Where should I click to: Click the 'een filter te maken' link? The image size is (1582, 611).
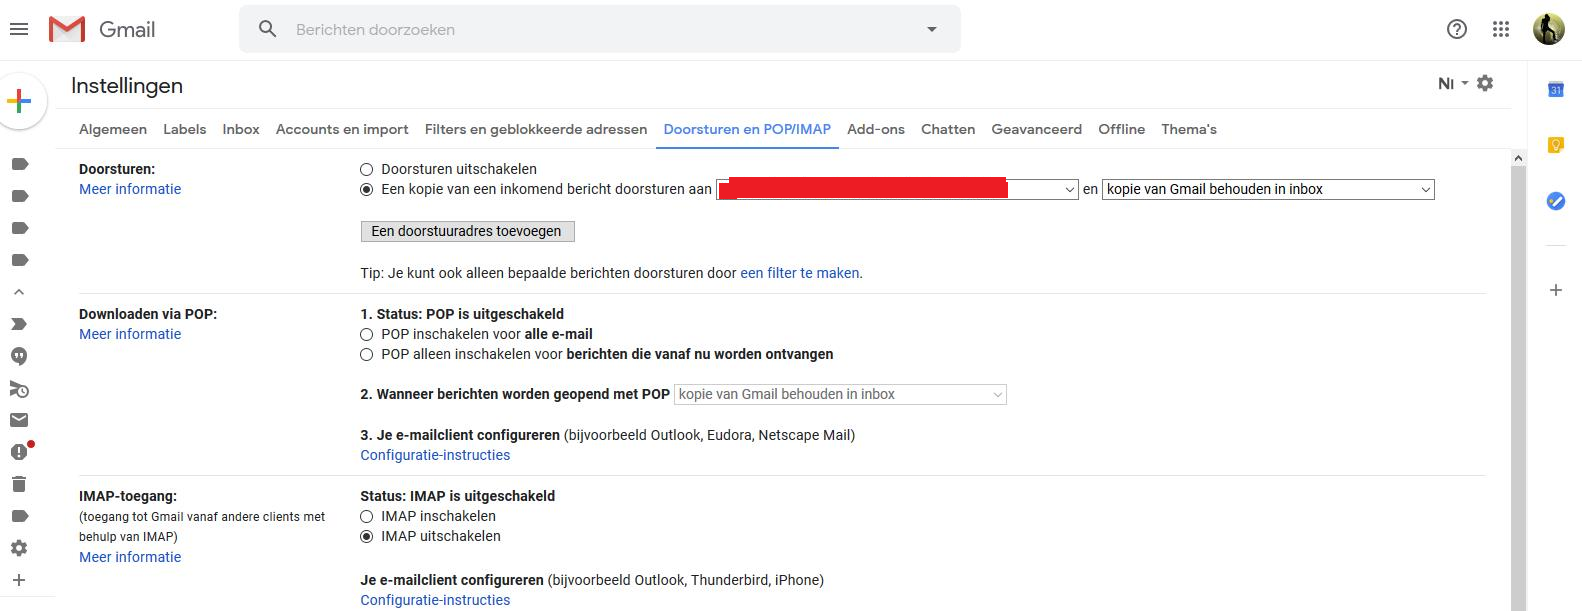pyautogui.click(x=799, y=273)
